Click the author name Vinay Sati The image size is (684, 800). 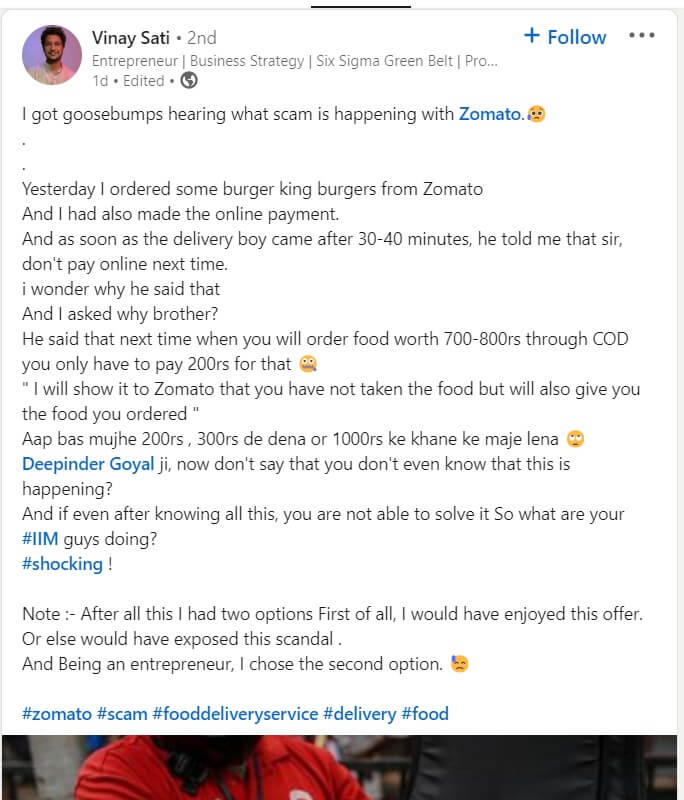130,37
